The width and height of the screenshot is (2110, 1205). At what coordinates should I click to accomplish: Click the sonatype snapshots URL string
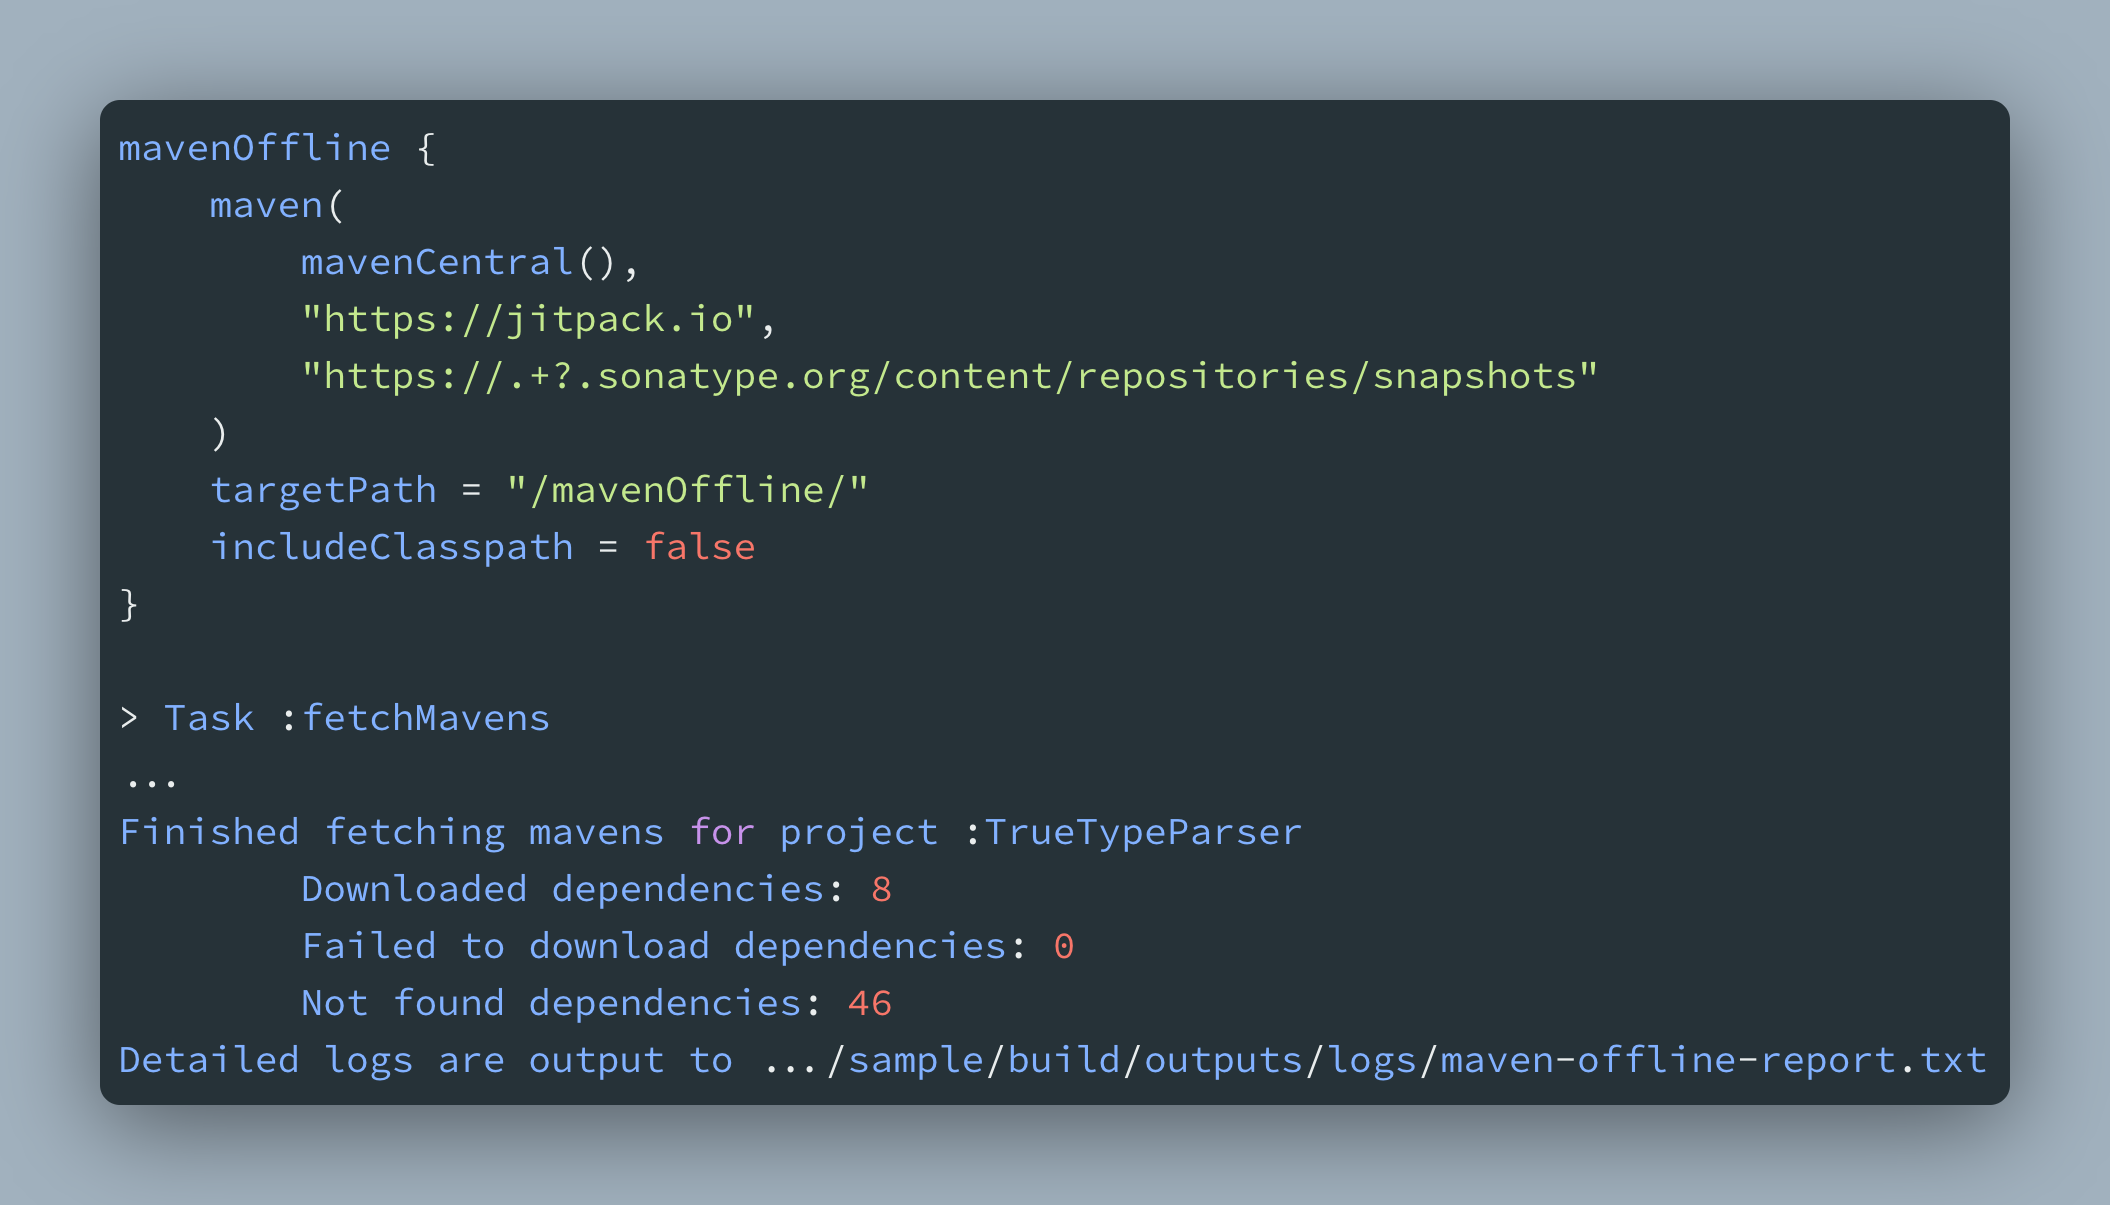click(x=949, y=376)
